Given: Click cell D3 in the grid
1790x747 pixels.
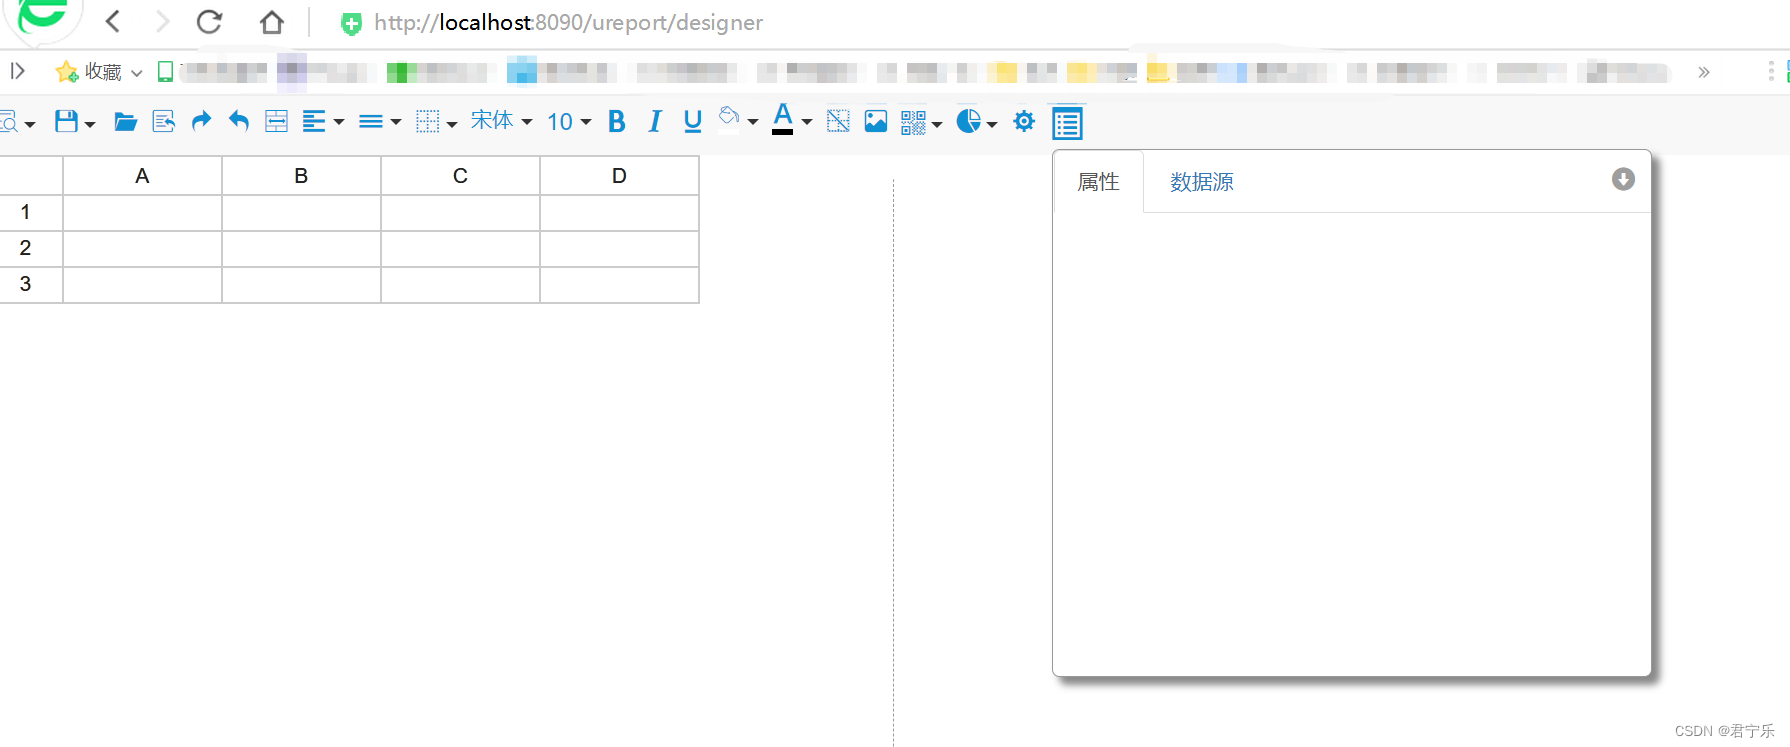Looking at the screenshot, I should [x=619, y=284].
